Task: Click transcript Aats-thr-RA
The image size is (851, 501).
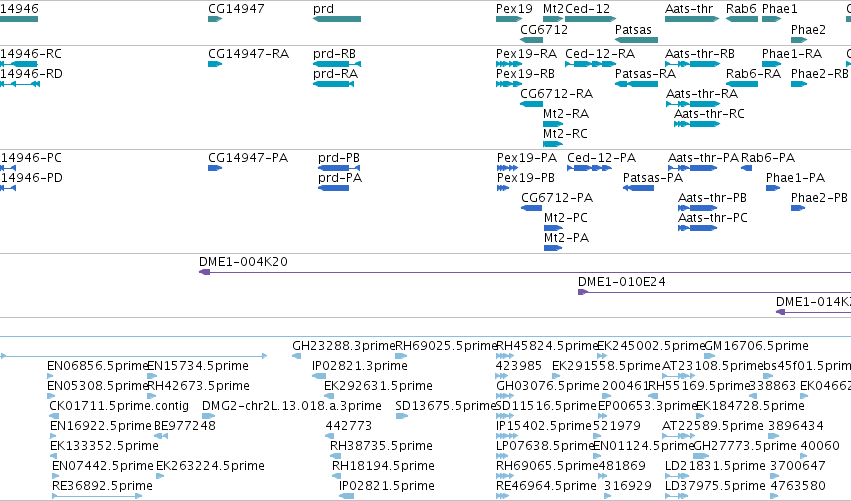Action: pyautogui.click(x=693, y=104)
